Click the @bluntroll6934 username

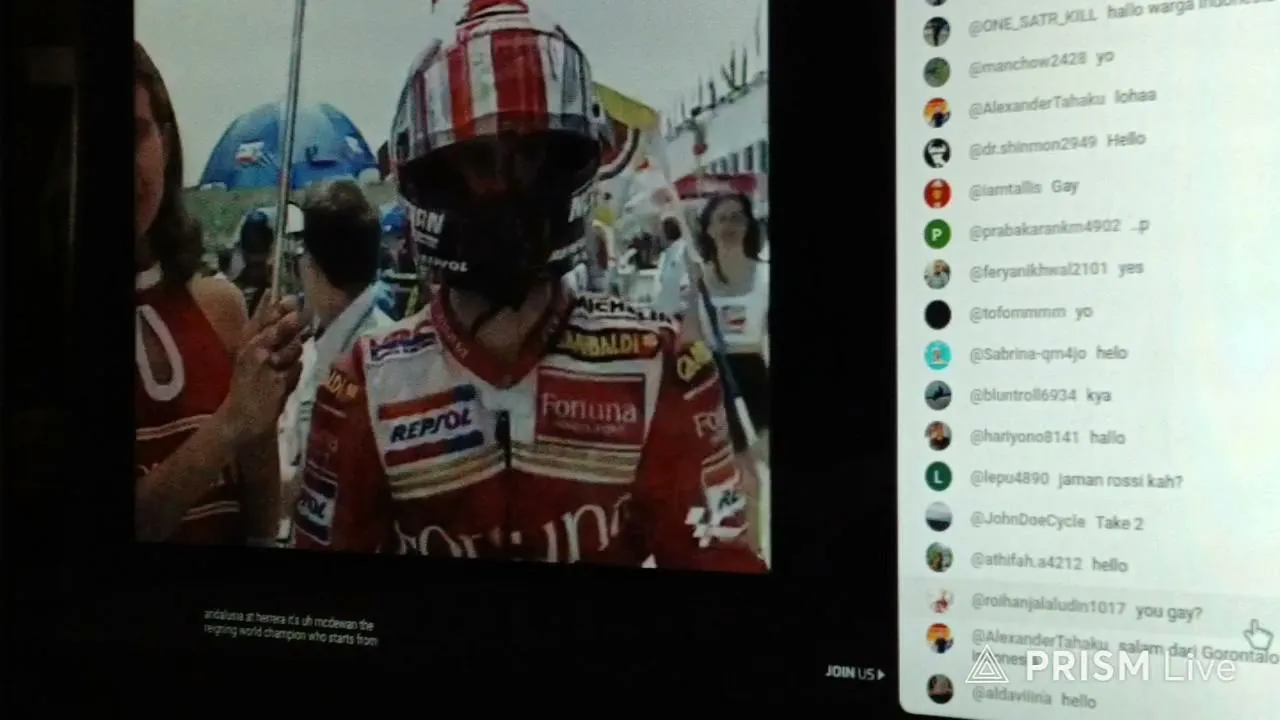(1022, 396)
